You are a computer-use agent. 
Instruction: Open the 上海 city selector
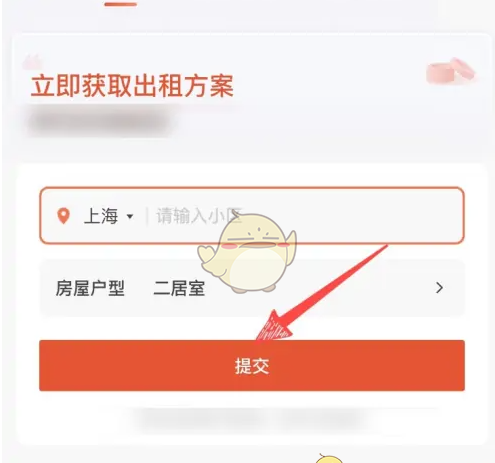click(x=101, y=216)
